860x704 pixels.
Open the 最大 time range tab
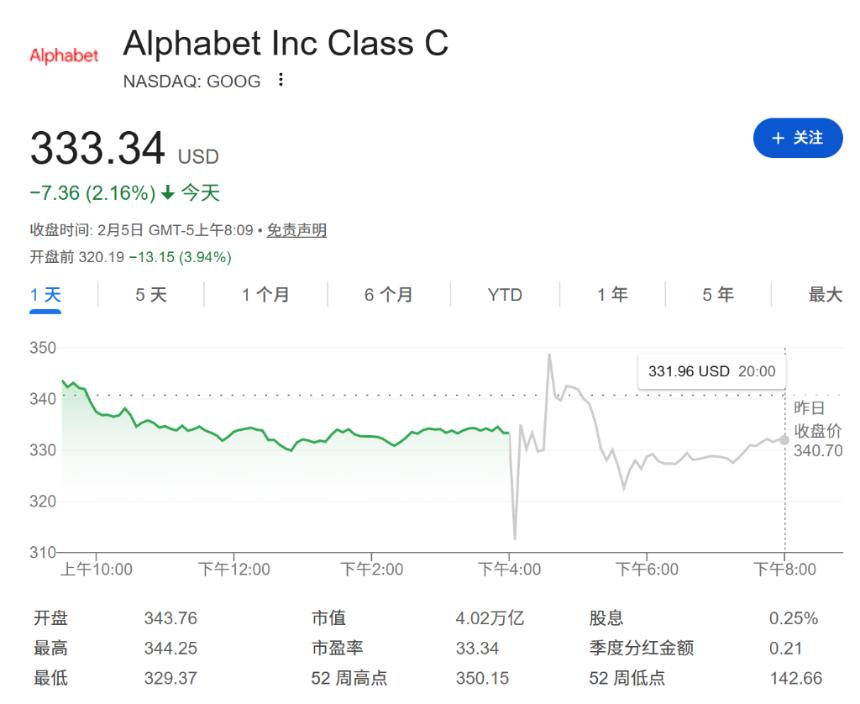(x=826, y=295)
